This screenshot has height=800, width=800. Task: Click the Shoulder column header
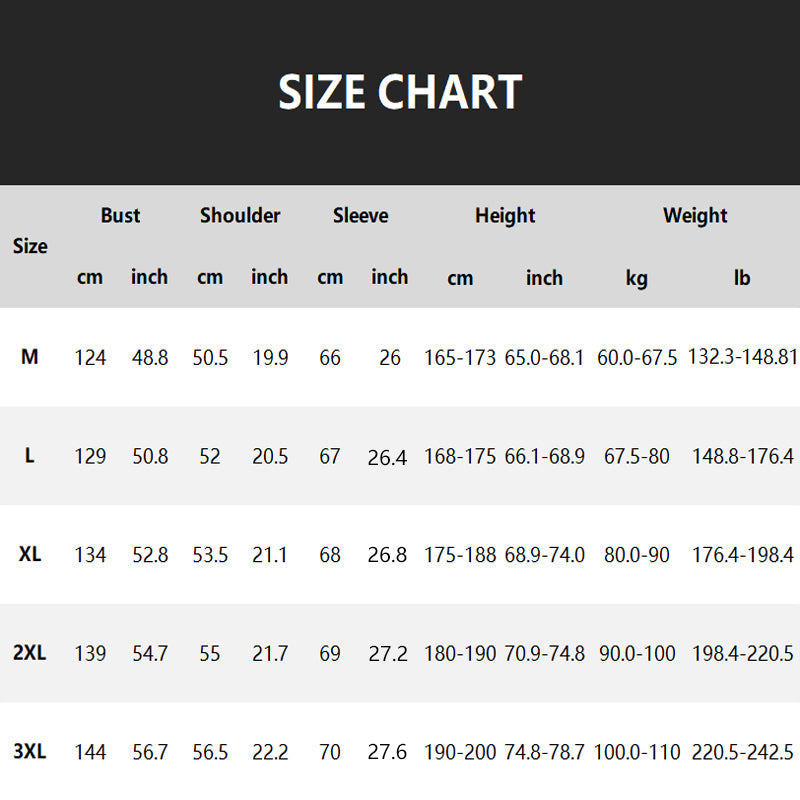point(240,215)
